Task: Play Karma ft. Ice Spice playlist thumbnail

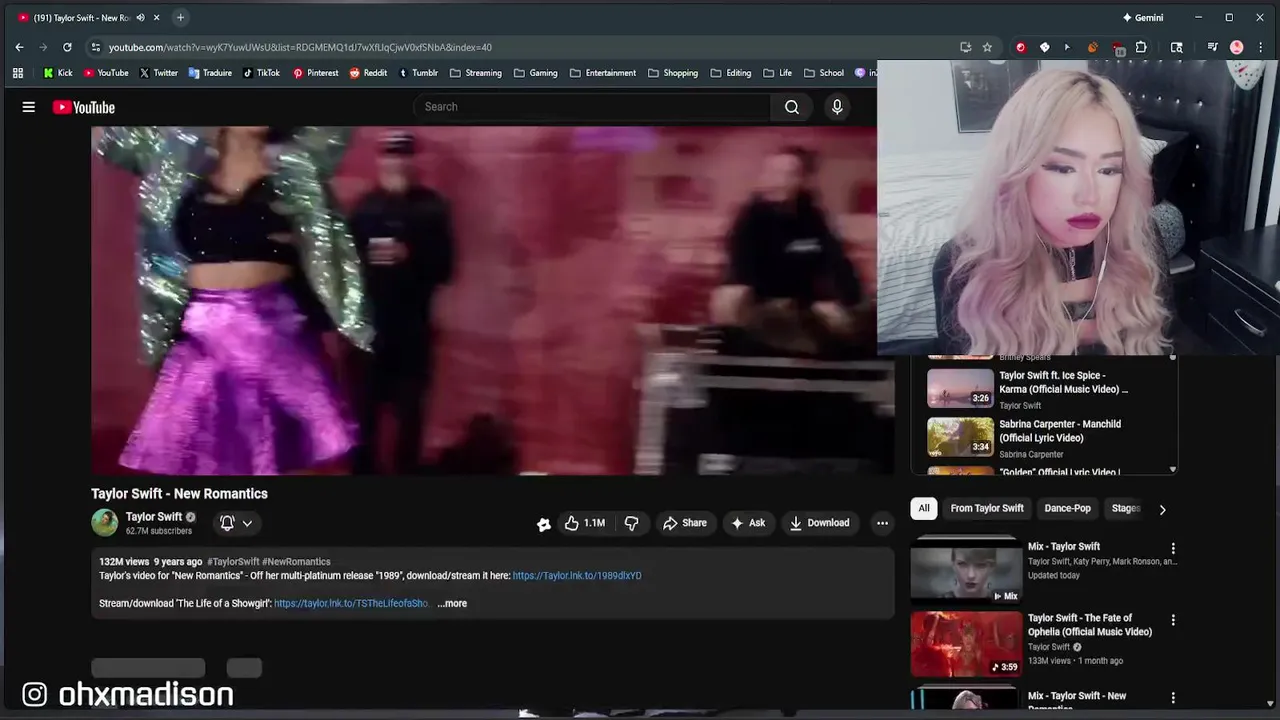Action: 960,389
